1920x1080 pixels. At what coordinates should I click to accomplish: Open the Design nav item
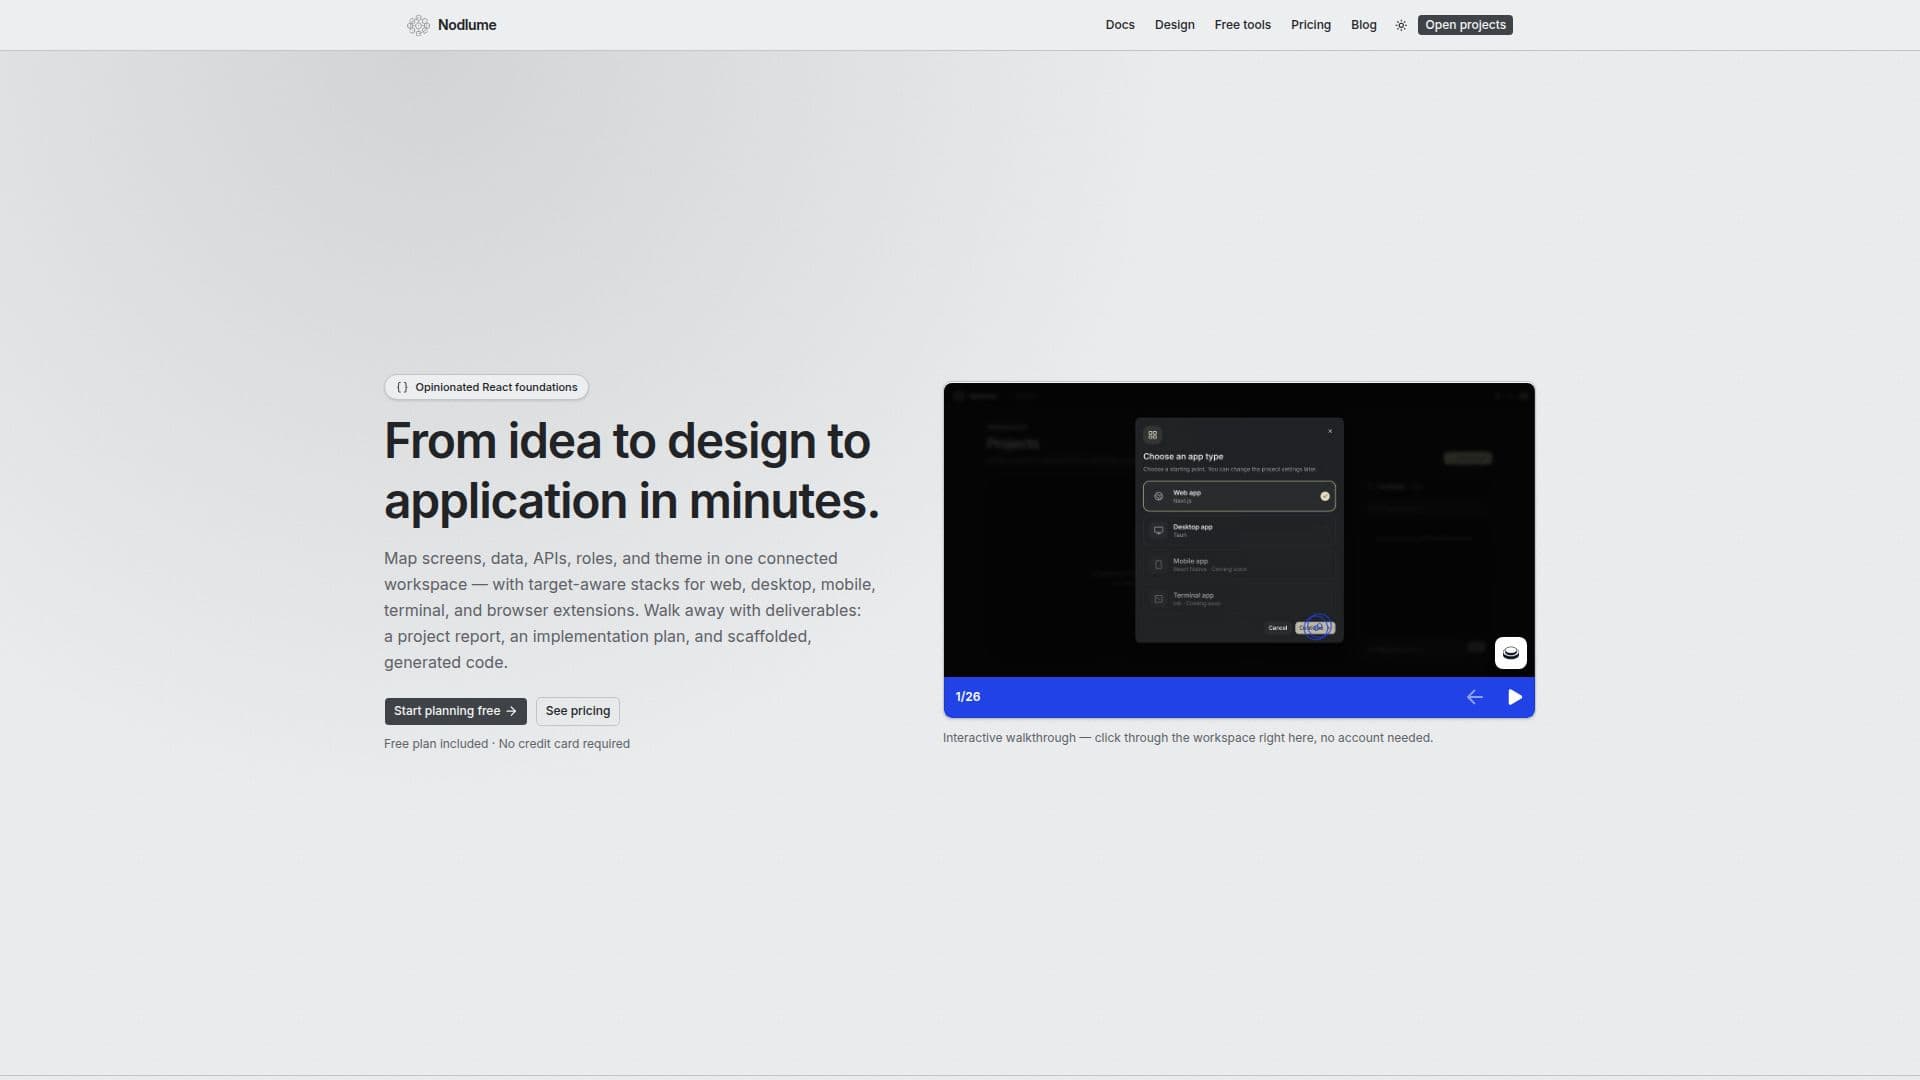[x=1174, y=25]
